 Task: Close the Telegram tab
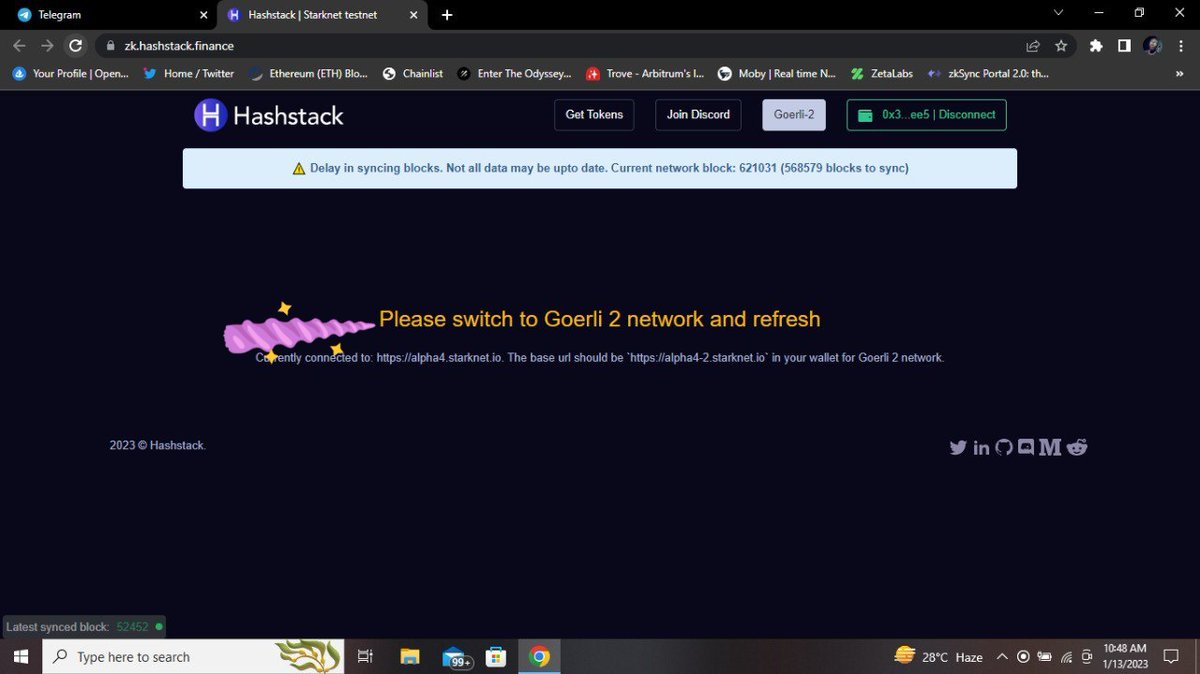coord(203,15)
